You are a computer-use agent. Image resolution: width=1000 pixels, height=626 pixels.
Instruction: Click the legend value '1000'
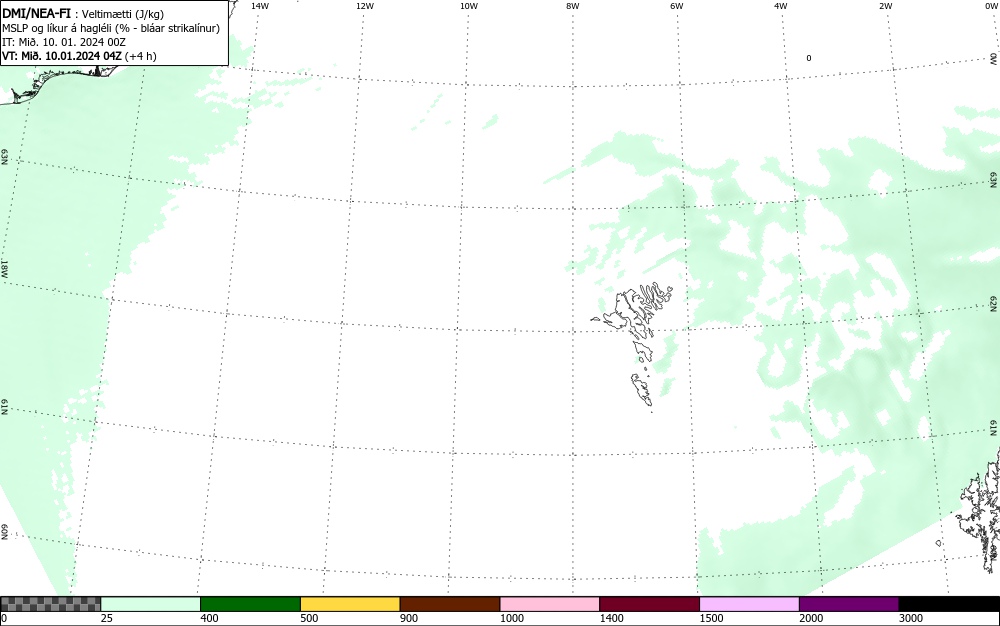tap(511, 618)
